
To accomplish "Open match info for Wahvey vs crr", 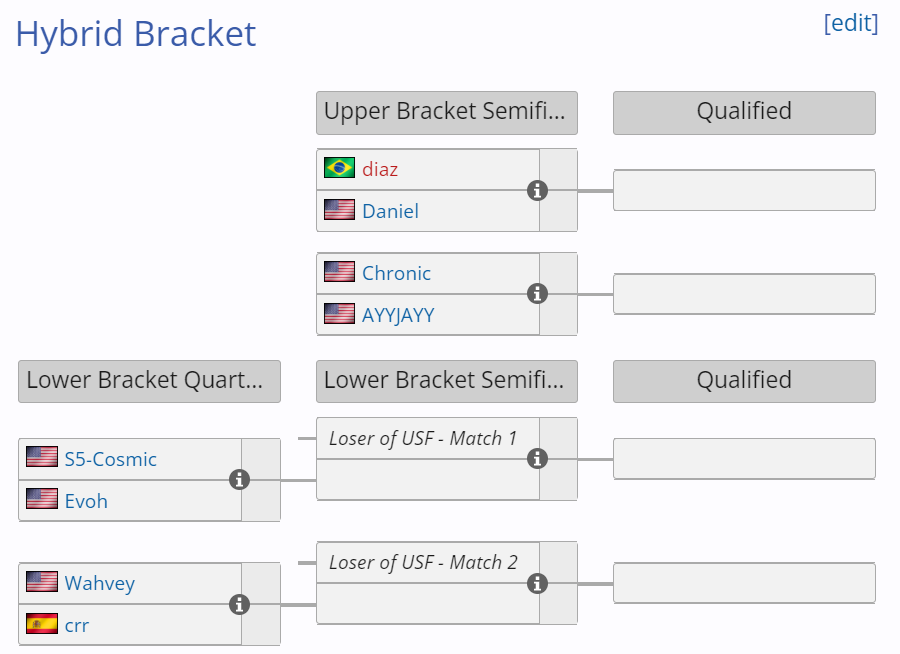I will coord(239,605).
